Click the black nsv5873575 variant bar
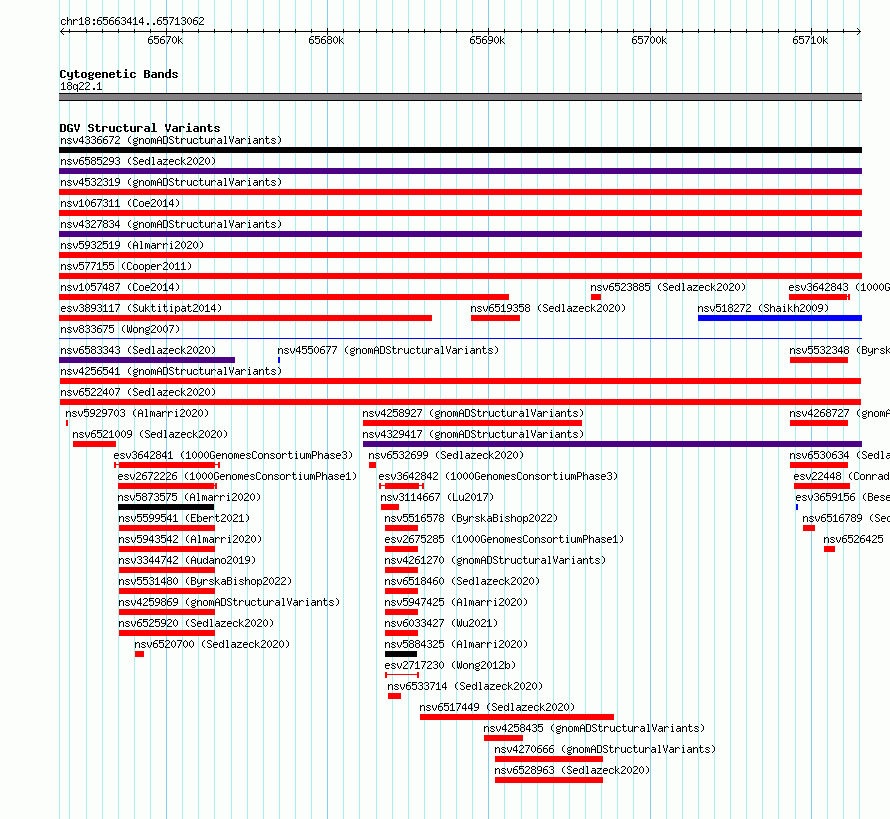 click(166, 507)
